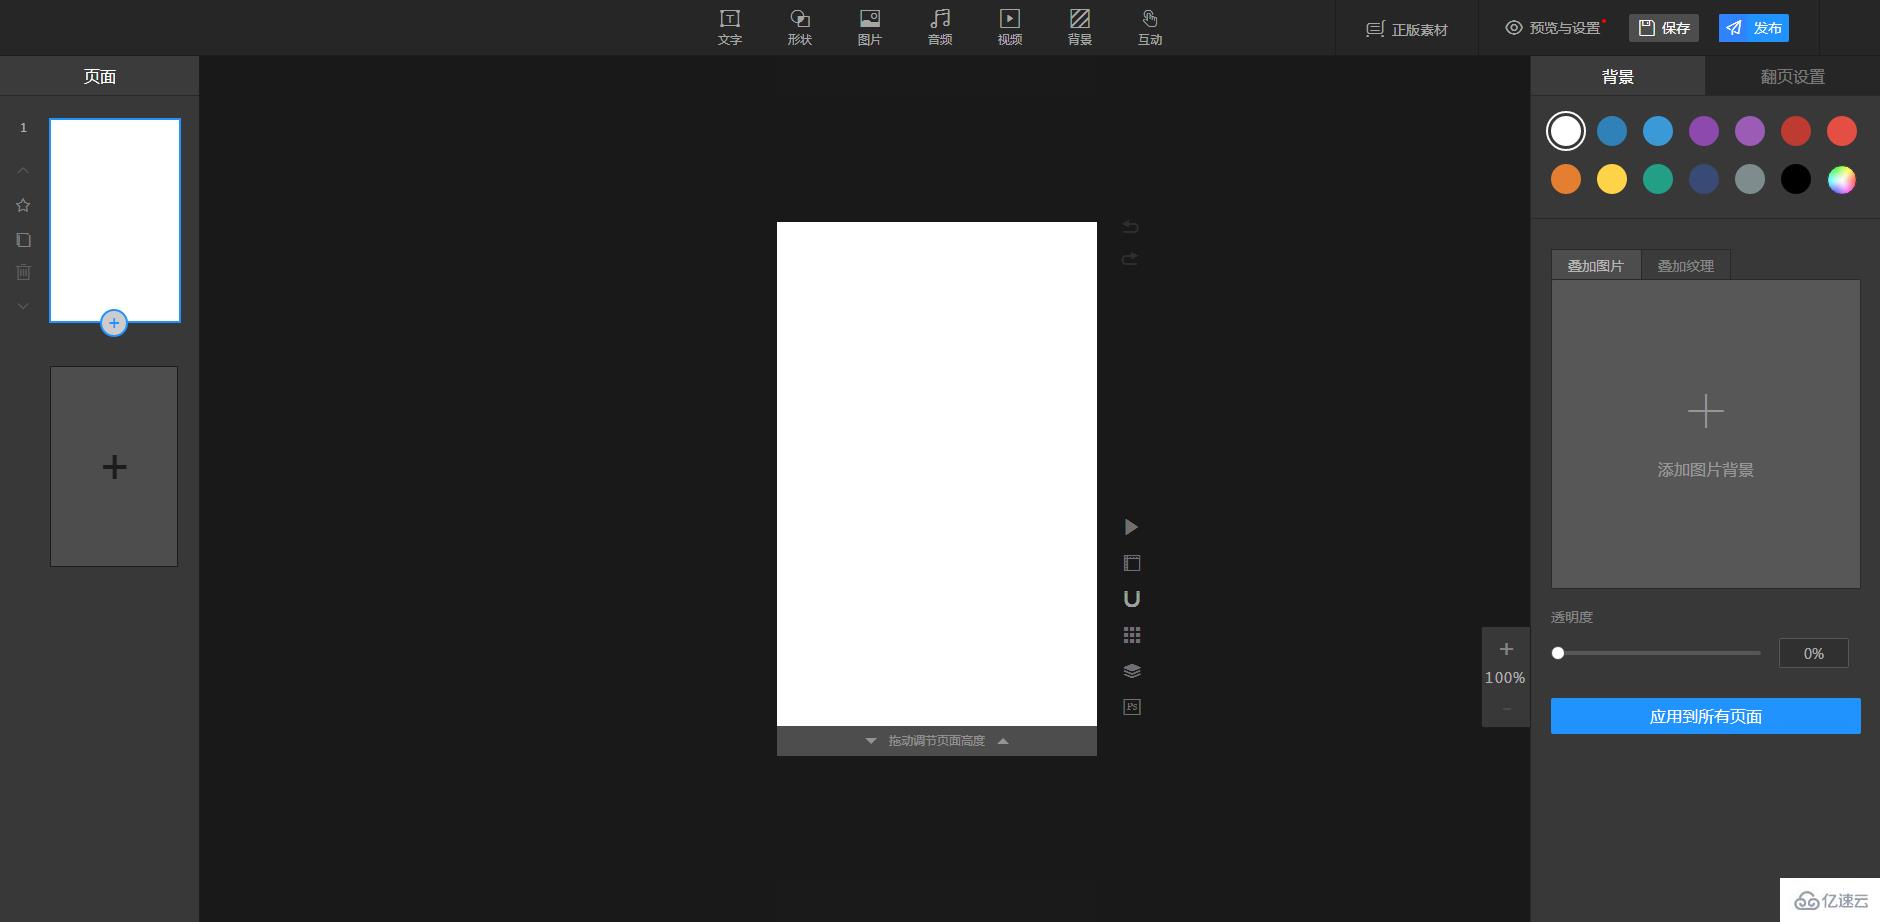The width and height of the screenshot is (1880, 922).
Task: Choose the white background color swatch
Action: click(1566, 131)
